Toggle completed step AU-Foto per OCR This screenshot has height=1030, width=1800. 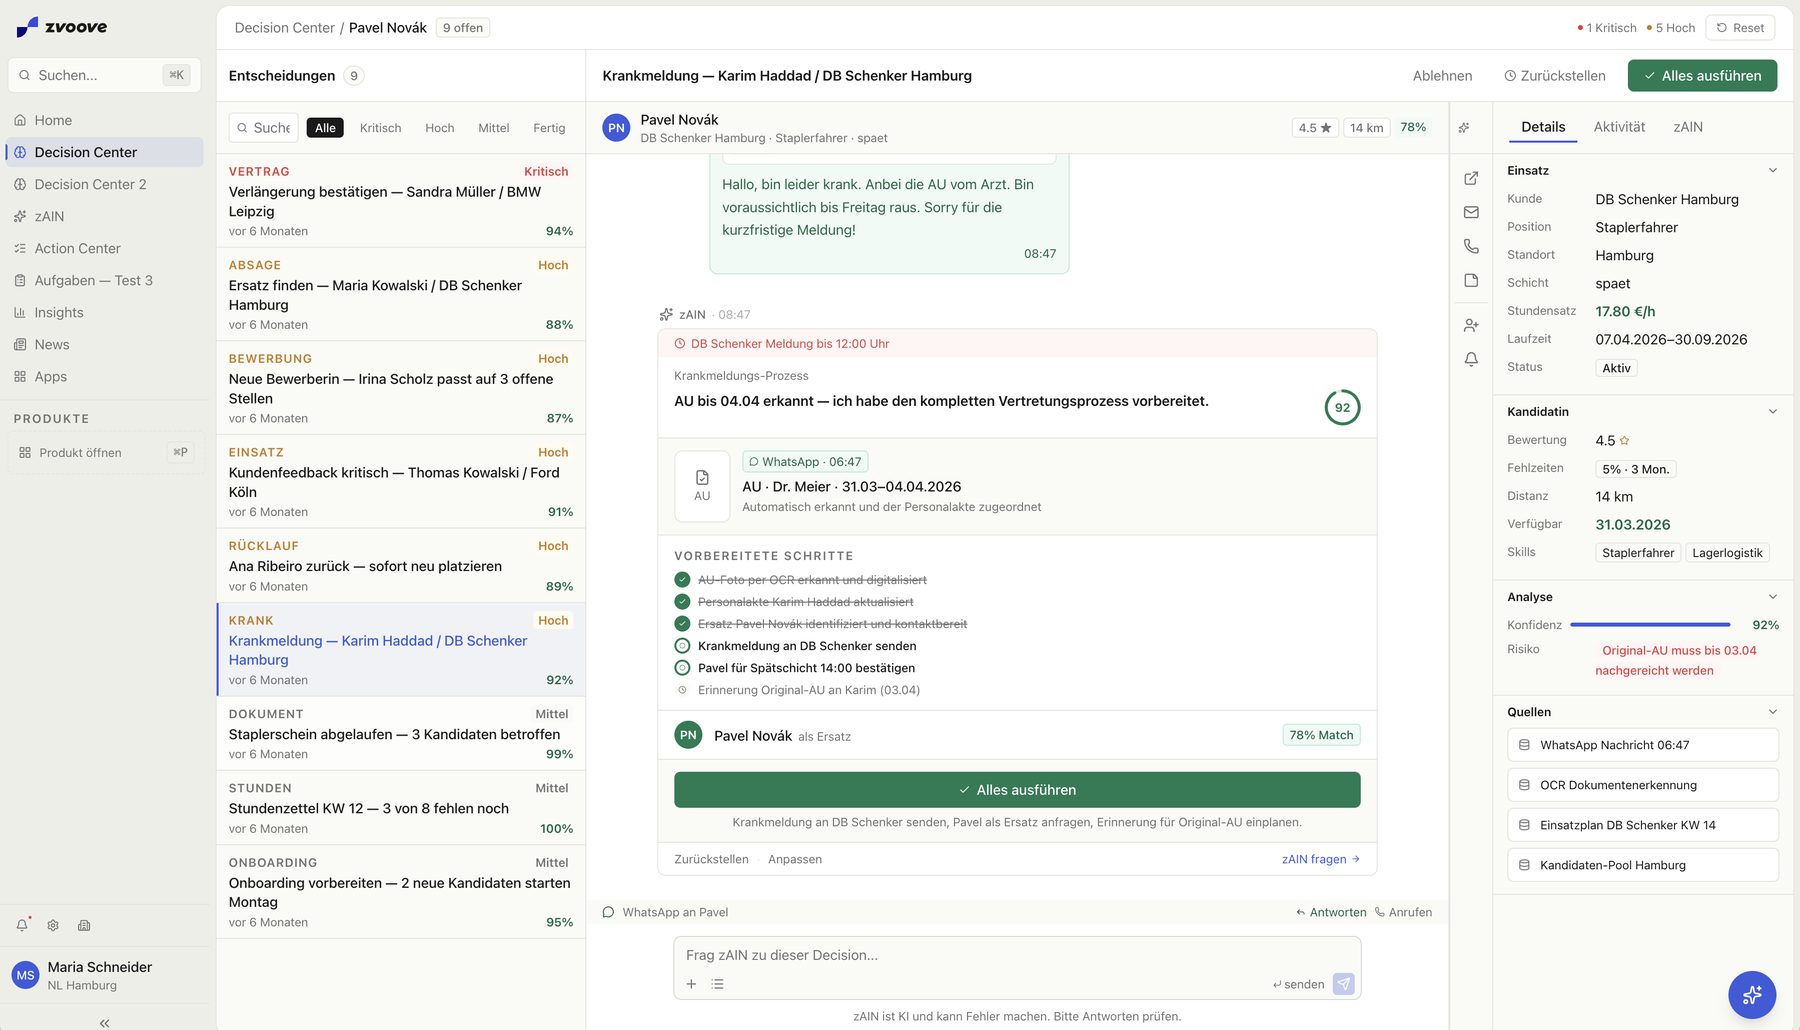pos(682,580)
